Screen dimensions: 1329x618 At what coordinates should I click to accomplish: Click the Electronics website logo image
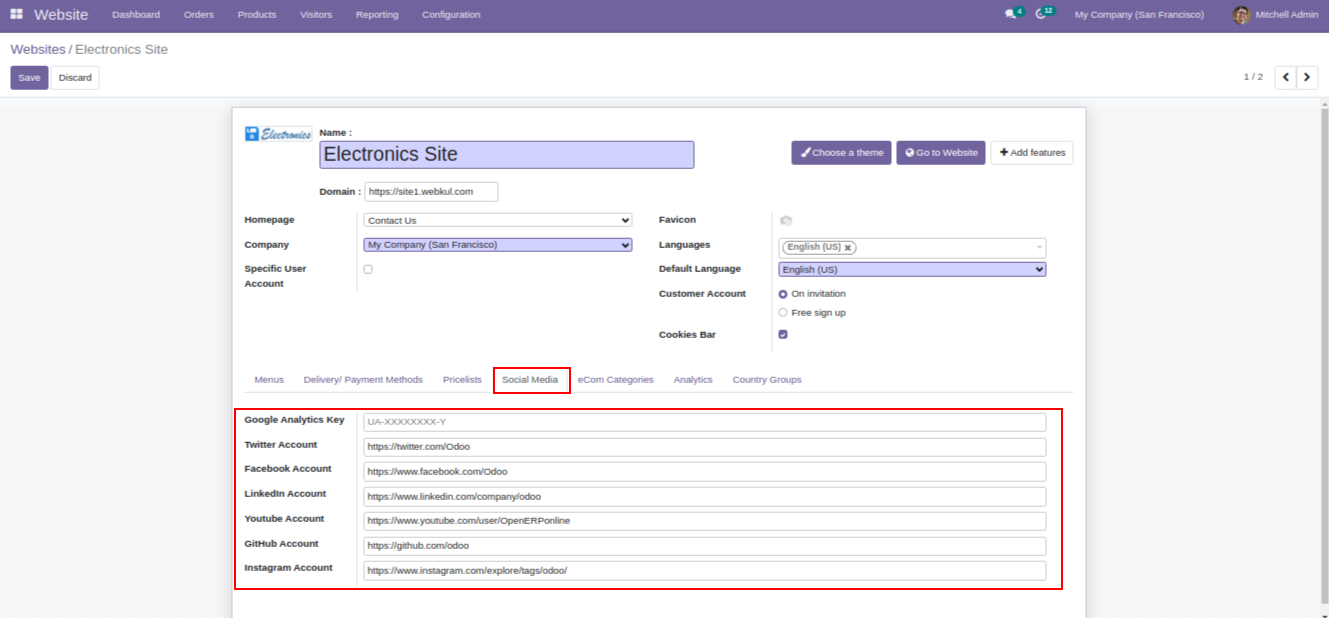pyautogui.click(x=278, y=134)
